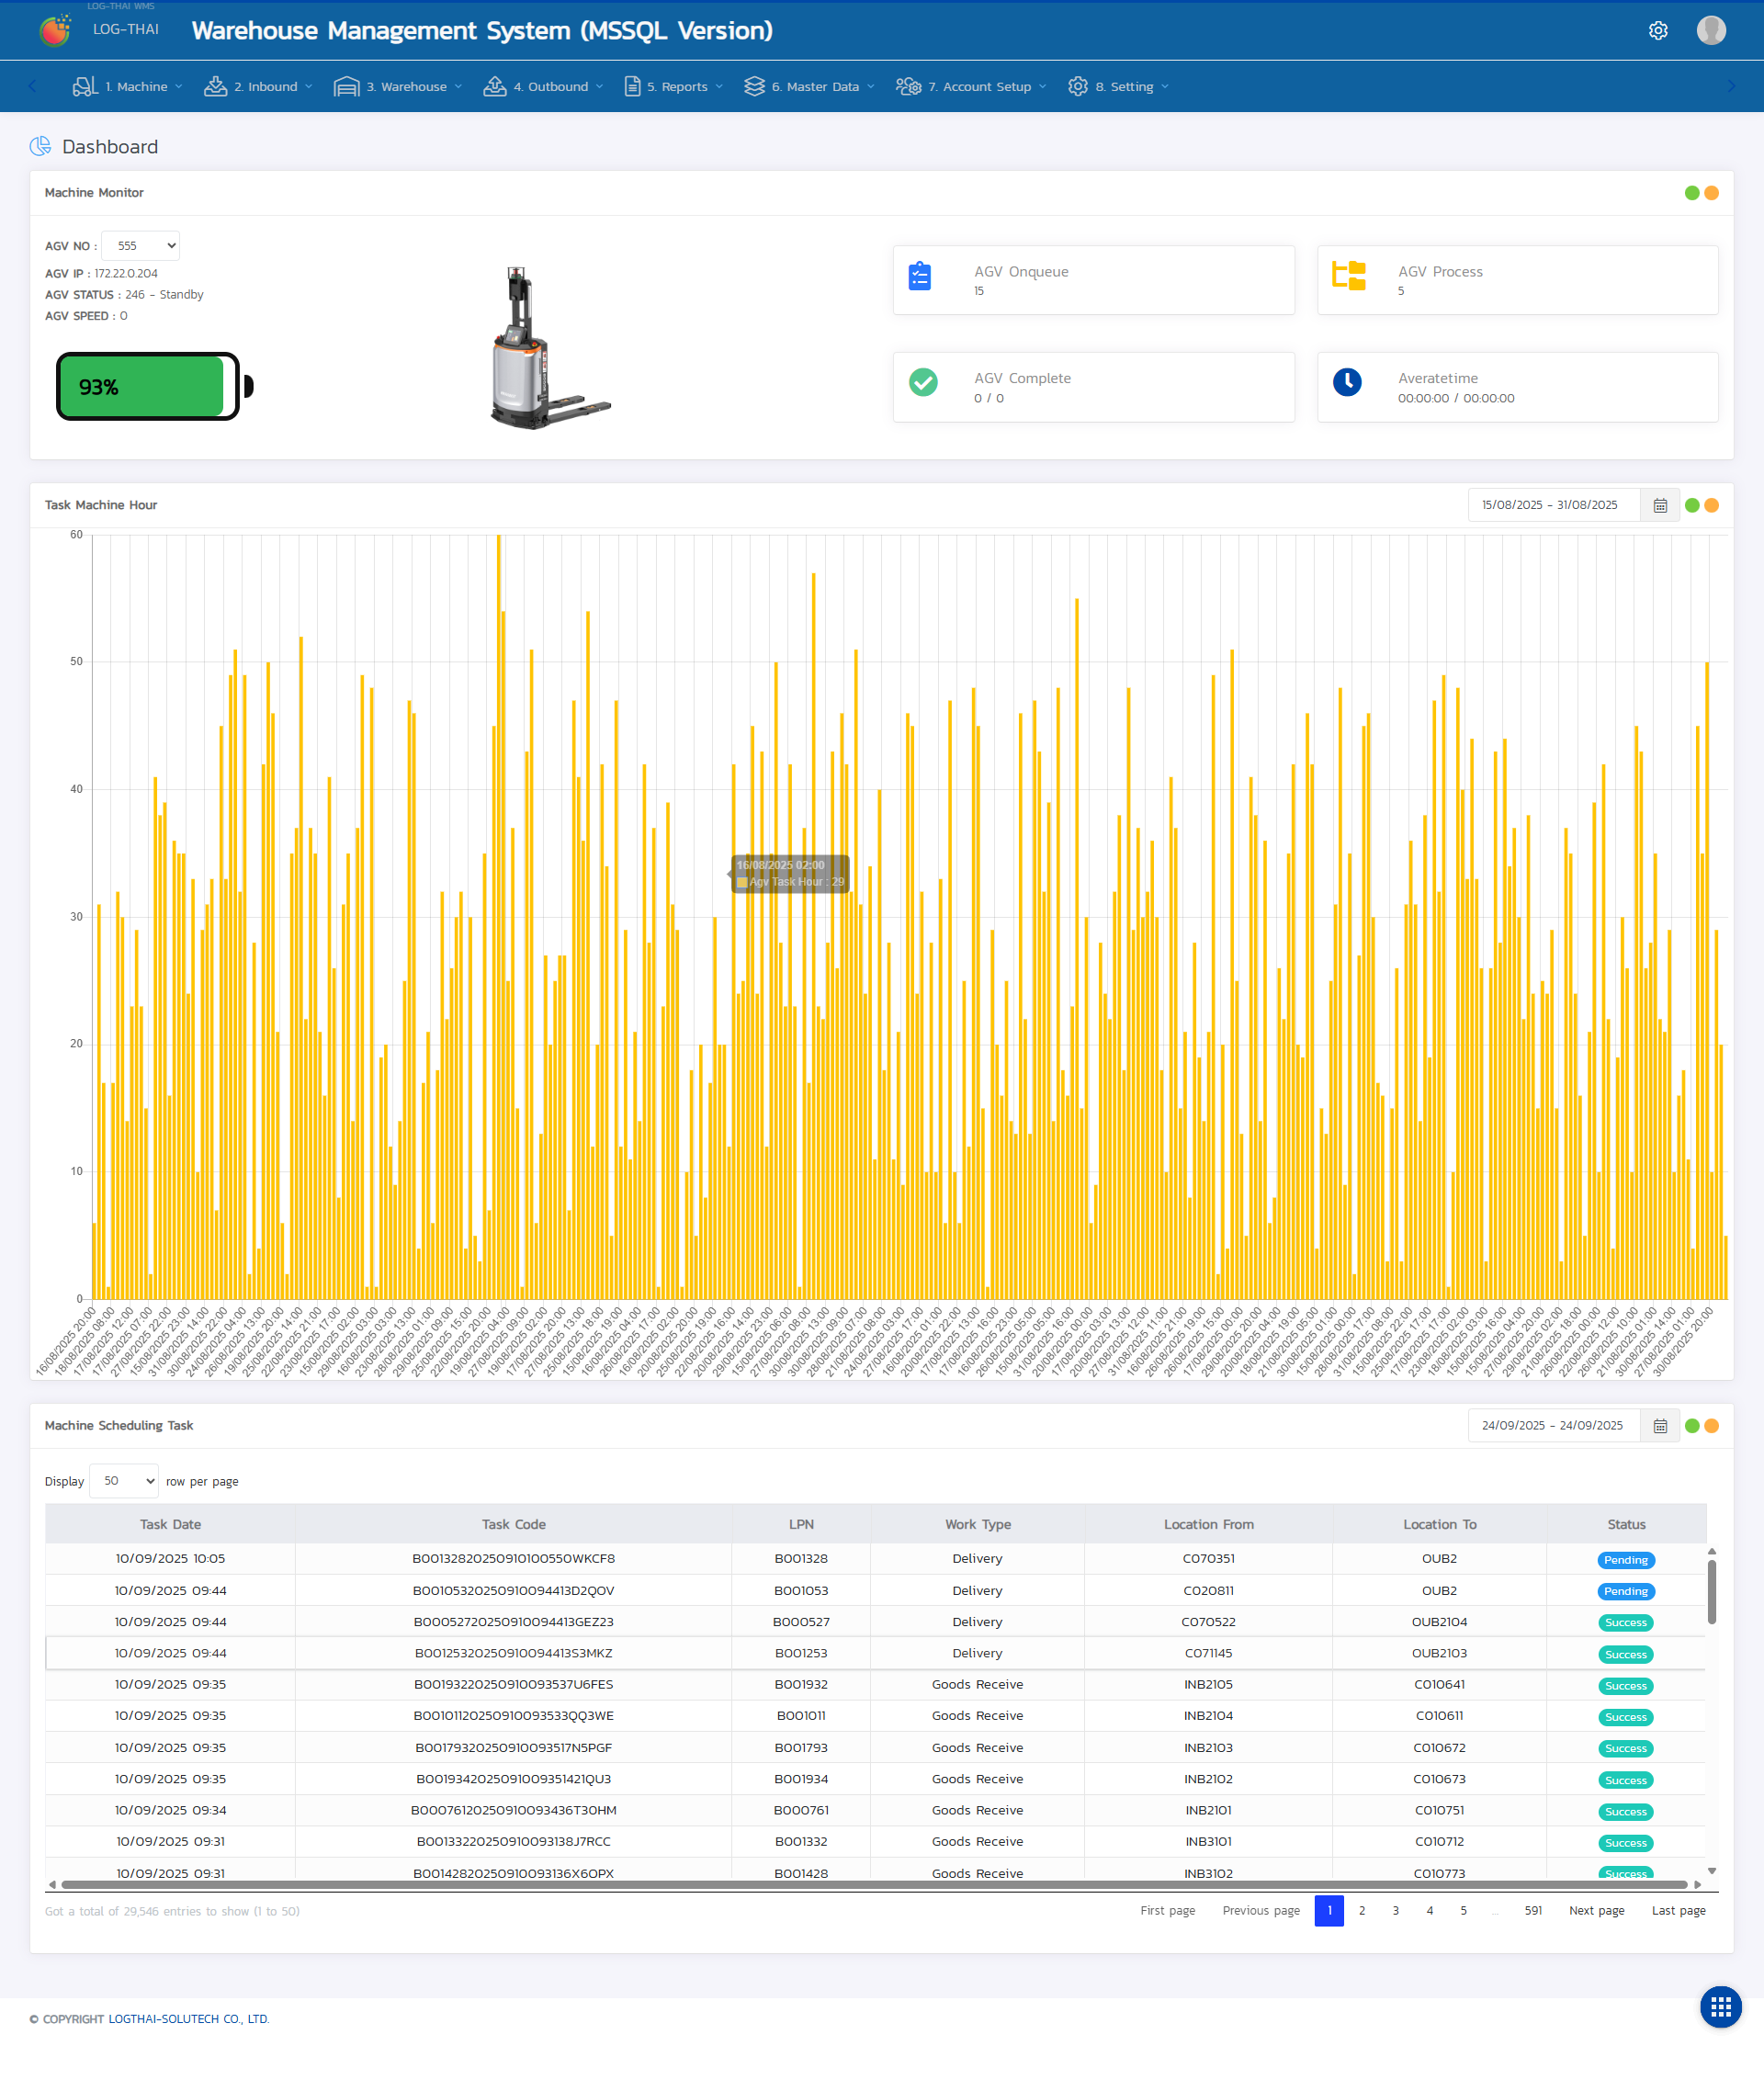The image size is (1764, 2091).
Task: Open the settings gear in header
Action: click(x=1657, y=30)
